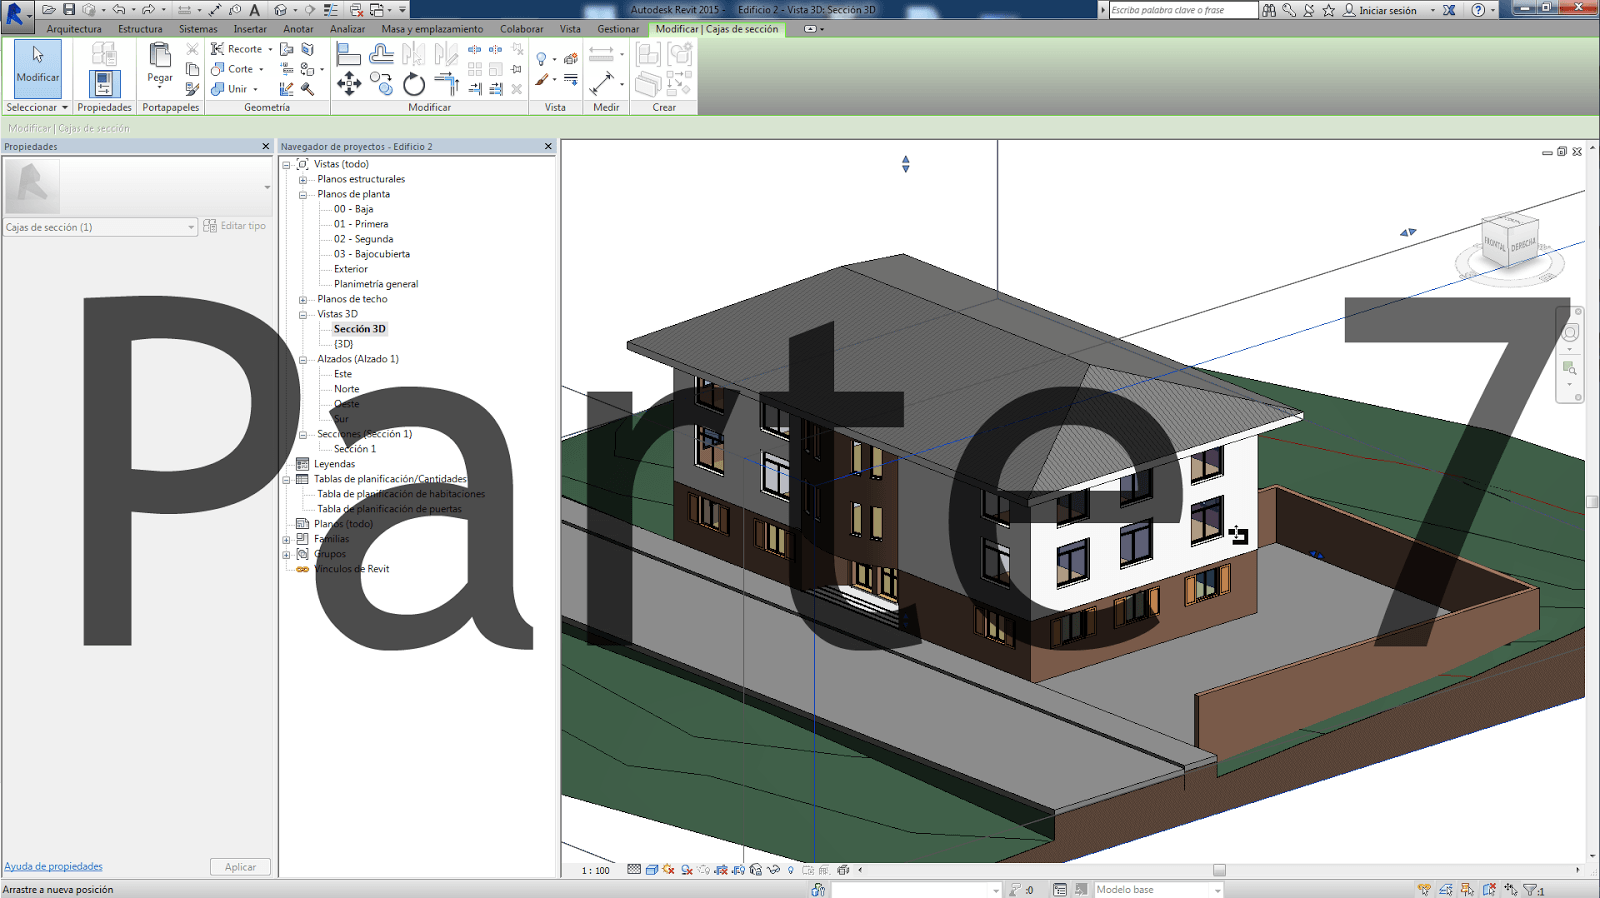Expand the Familias tree node

point(287,540)
